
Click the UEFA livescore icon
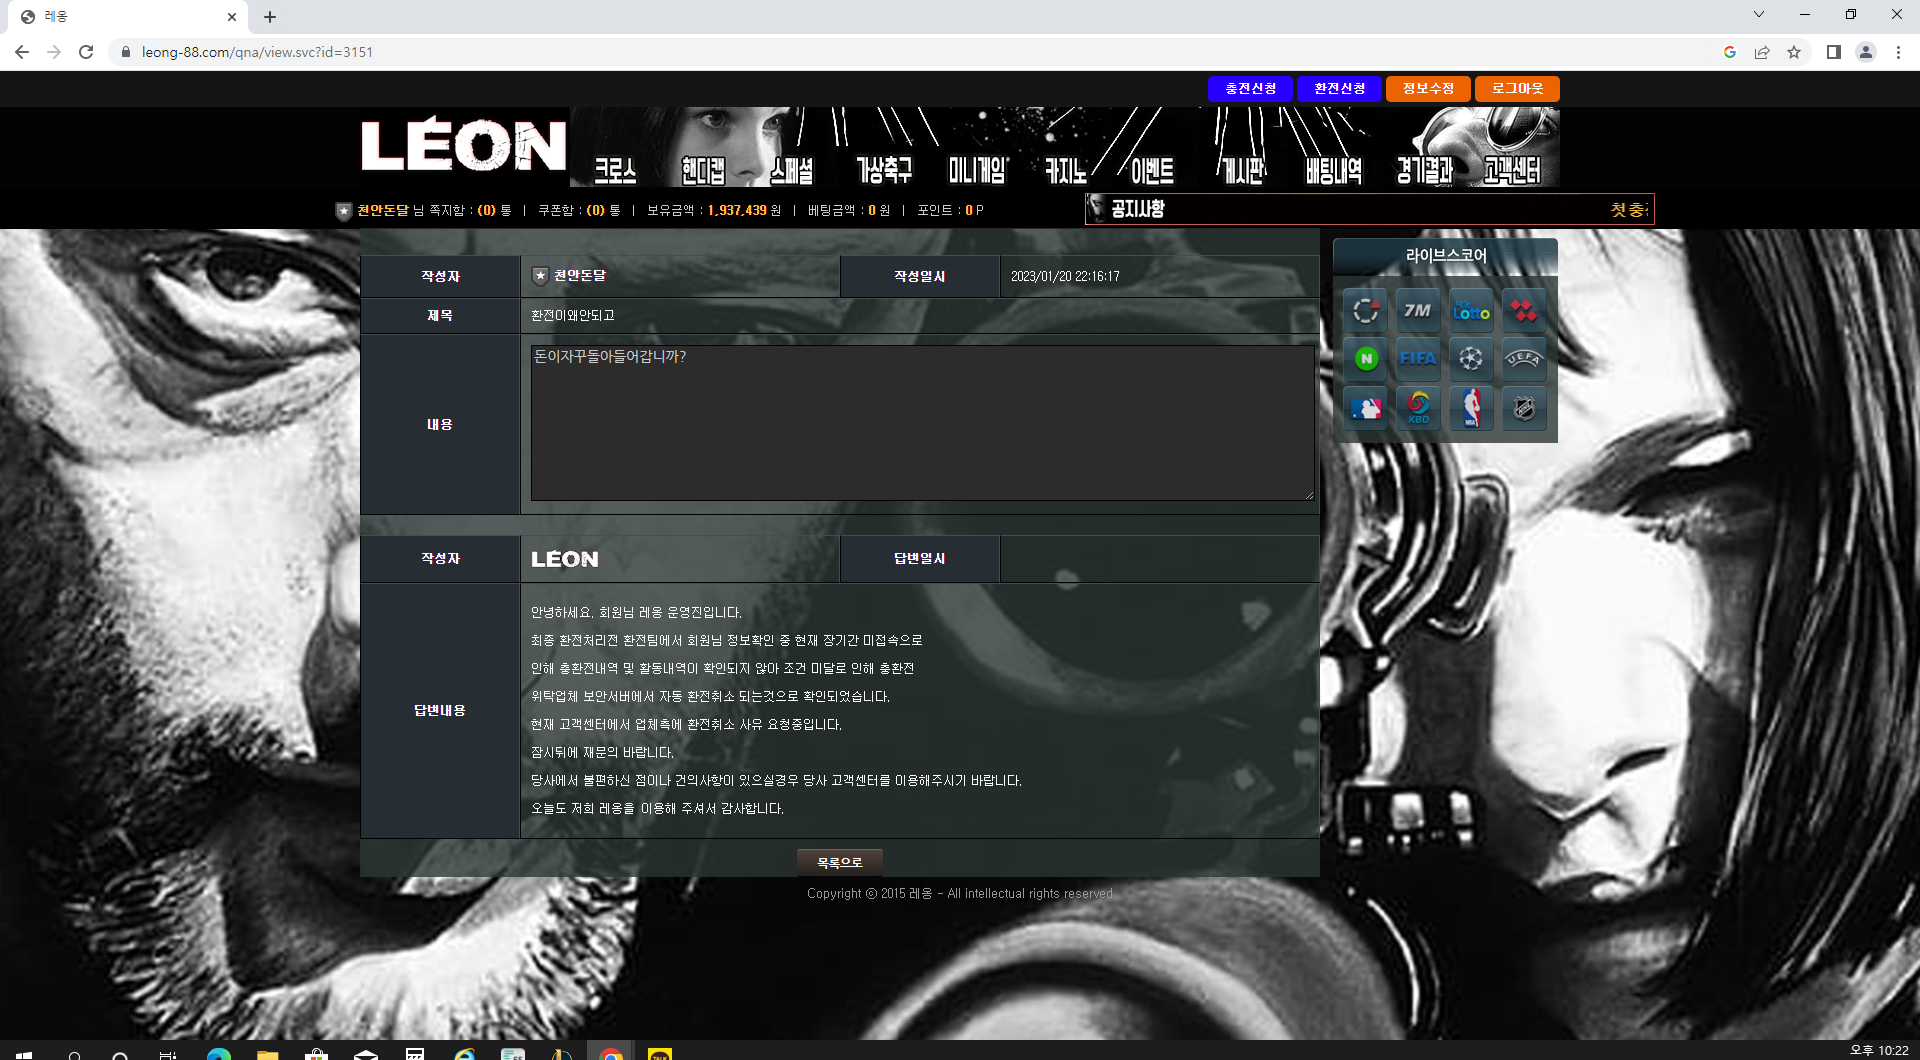[x=1522, y=358]
